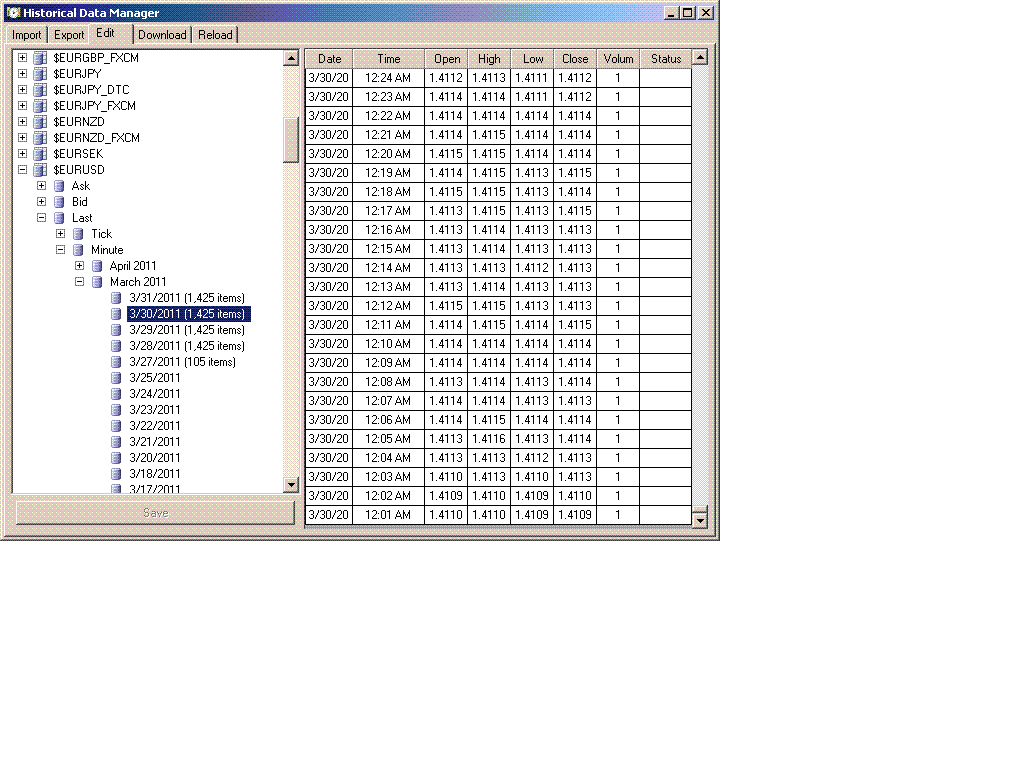Click the March 2011 cylinder icon
1024x768 pixels.
97,282
